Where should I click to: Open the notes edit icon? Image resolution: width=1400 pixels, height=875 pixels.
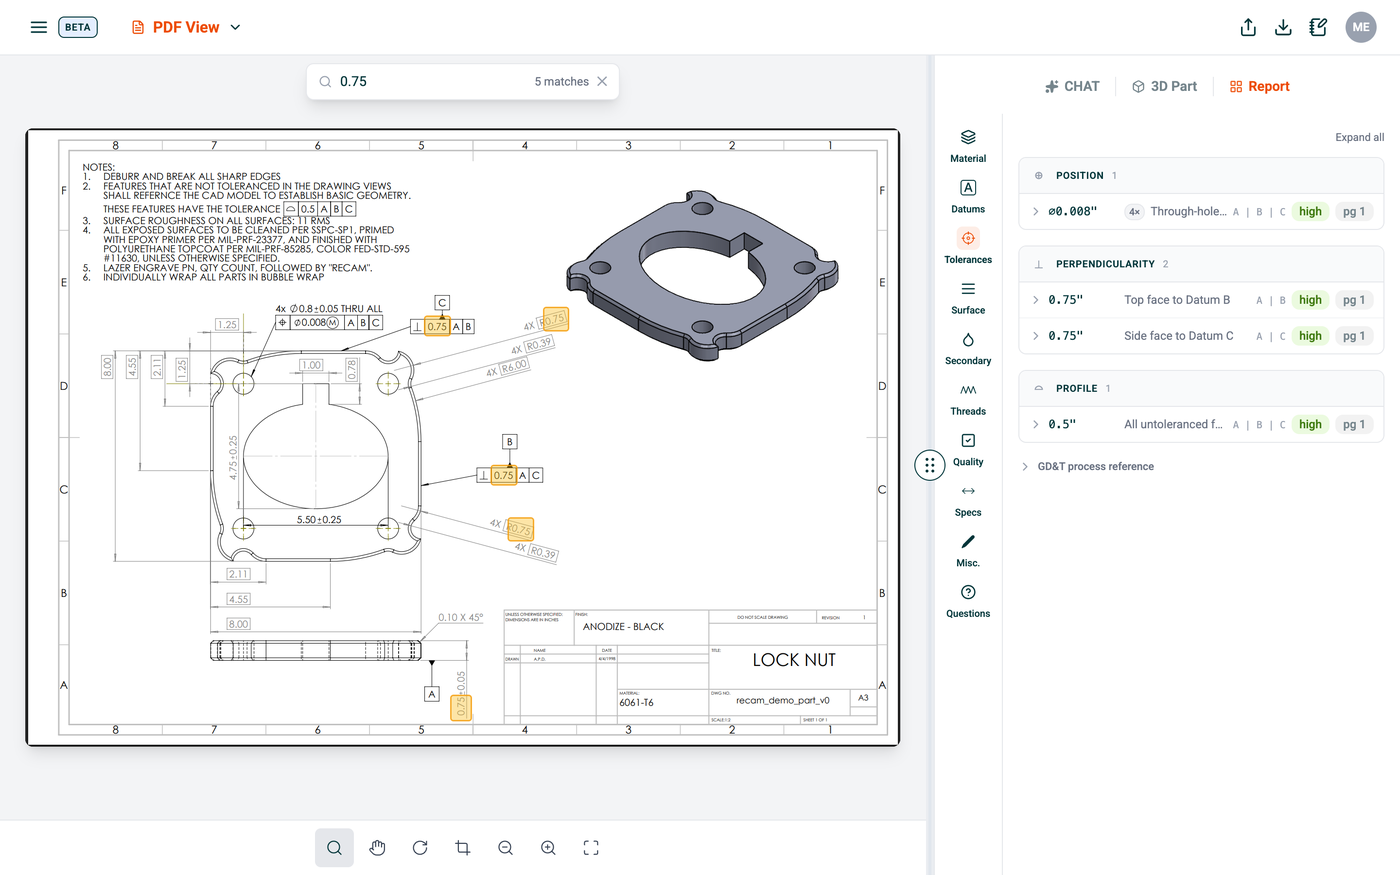point(1318,27)
